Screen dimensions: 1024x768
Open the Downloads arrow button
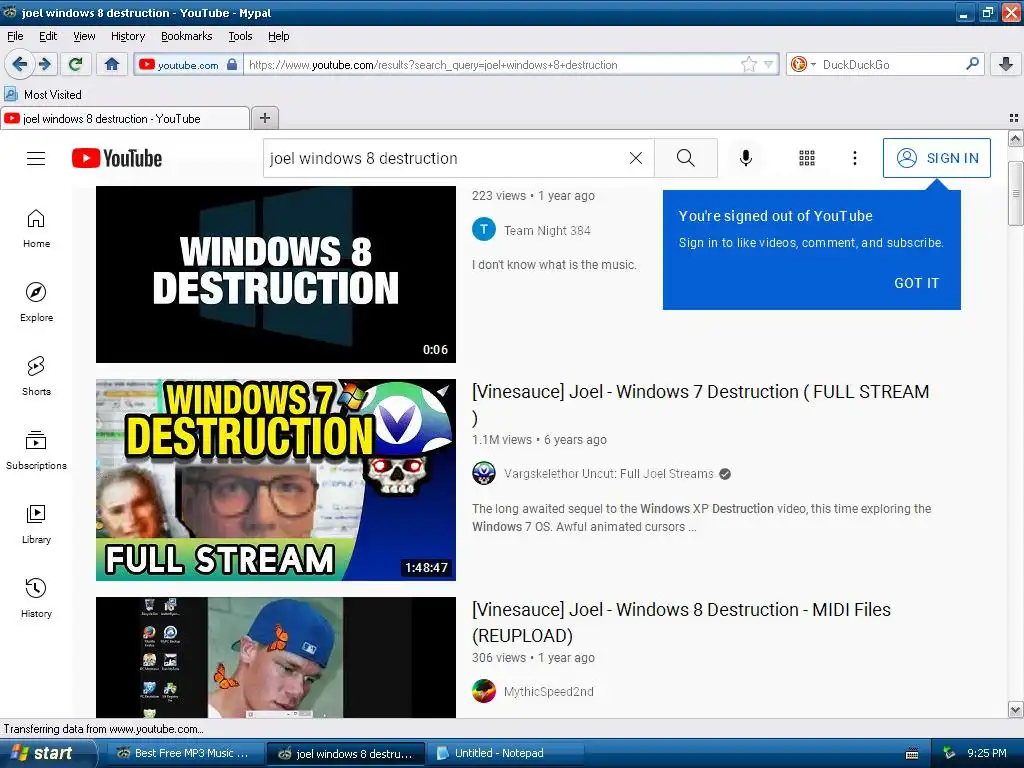pyautogui.click(x=1006, y=64)
